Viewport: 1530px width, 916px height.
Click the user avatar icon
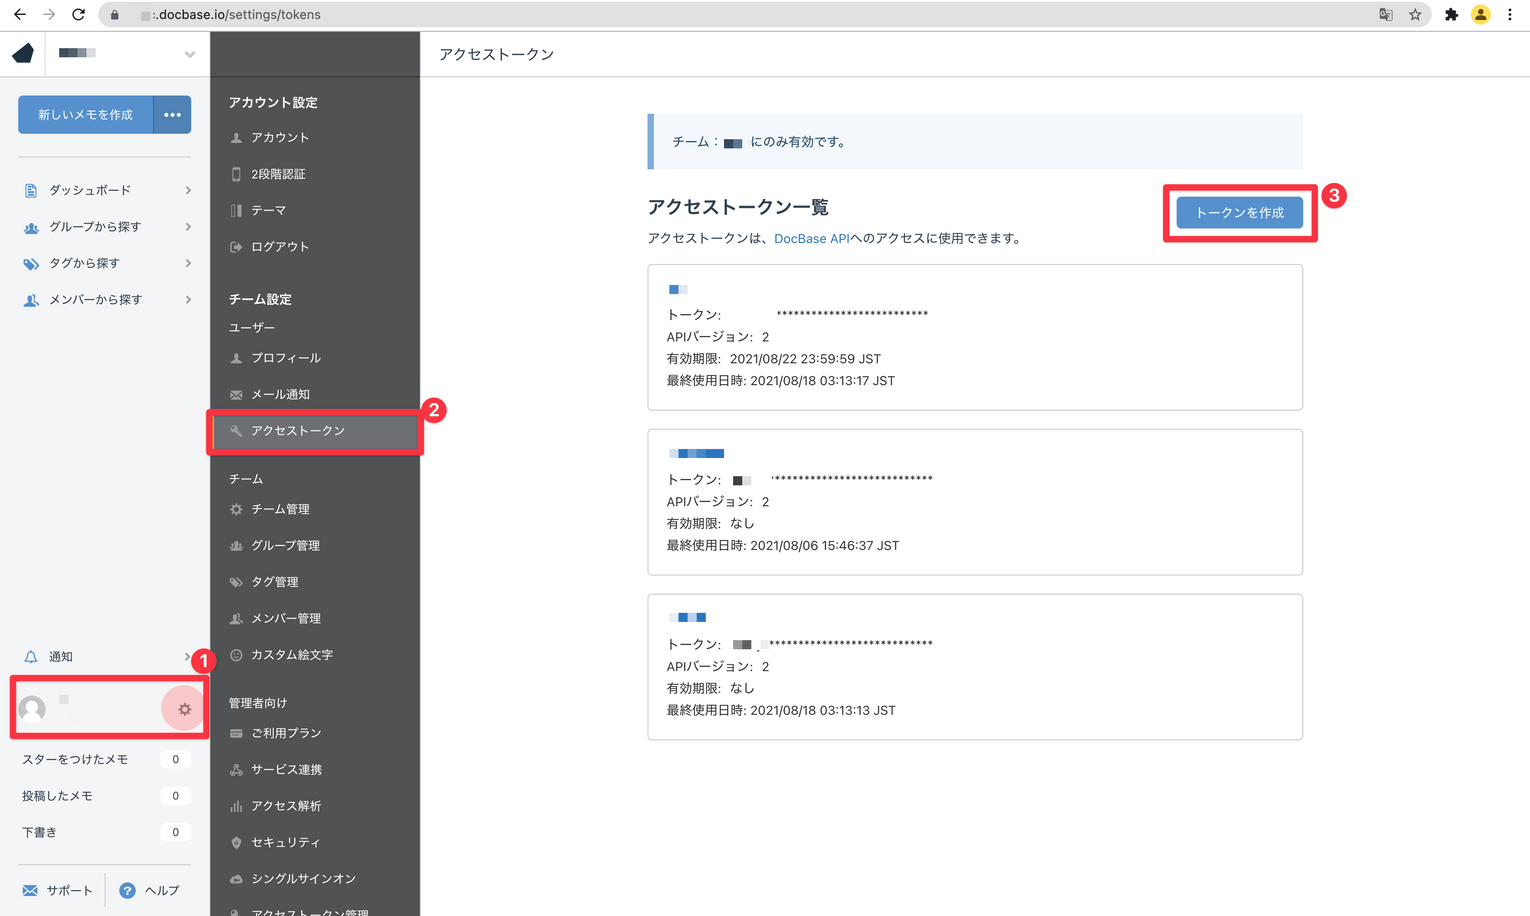coord(32,709)
